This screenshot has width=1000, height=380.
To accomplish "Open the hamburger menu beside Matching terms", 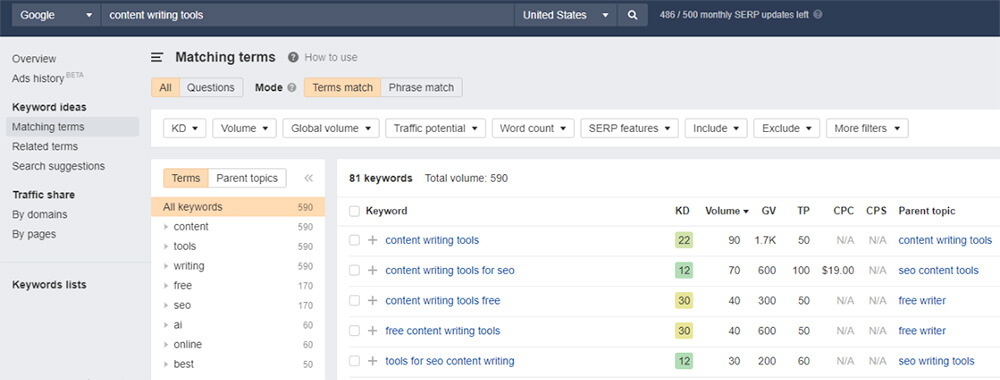I will pos(157,57).
